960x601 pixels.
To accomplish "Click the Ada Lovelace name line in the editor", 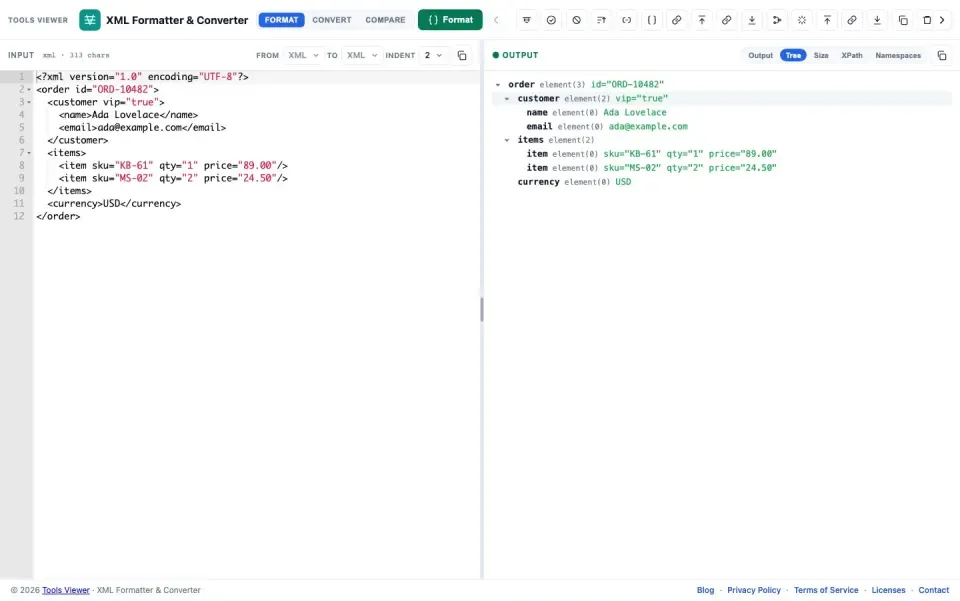I will point(129,115).
